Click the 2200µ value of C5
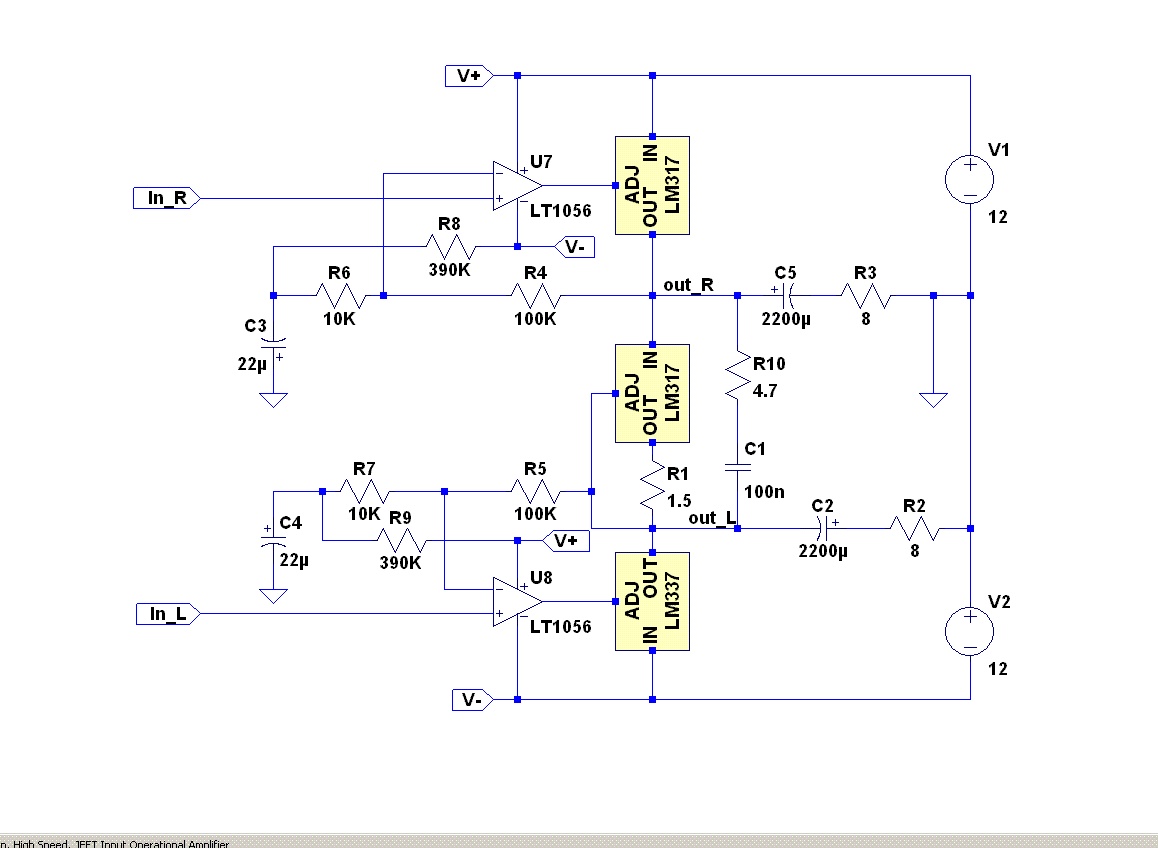Screen dimensions: 1158x848 point(786,319)
